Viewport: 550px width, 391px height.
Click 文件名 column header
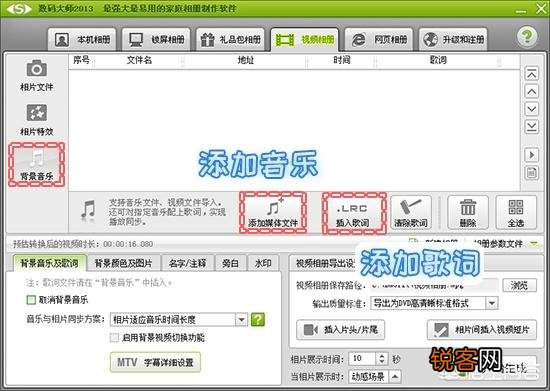(139, 60)
